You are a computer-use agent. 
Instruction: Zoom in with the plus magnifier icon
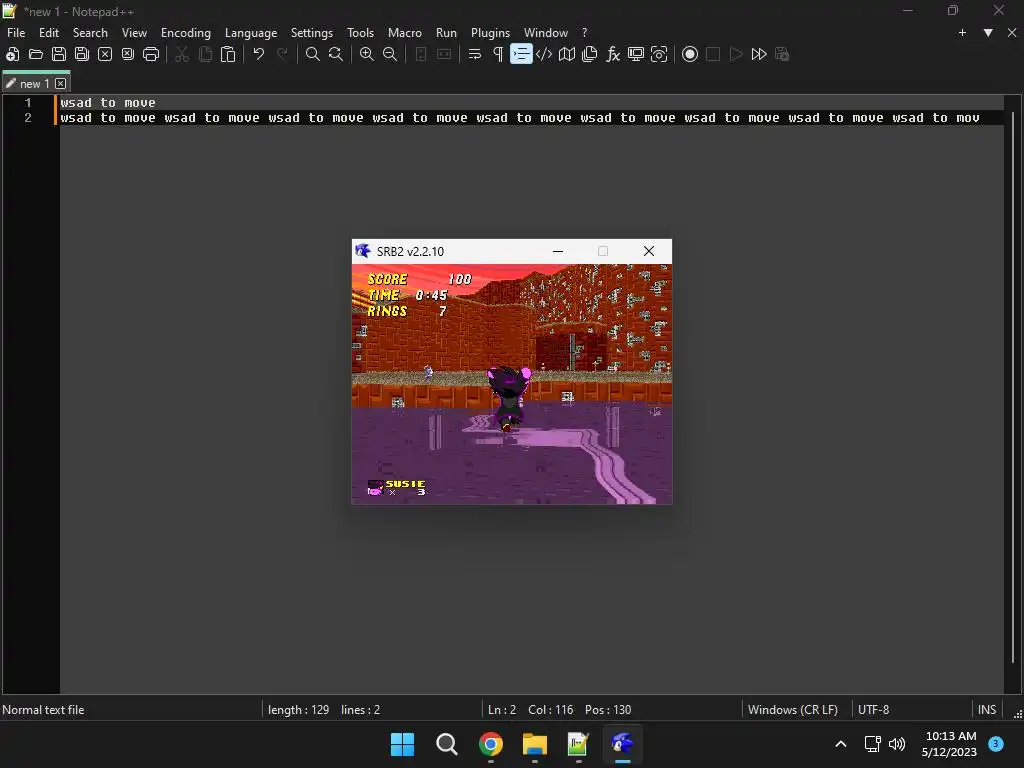click(x=366, y=54)
